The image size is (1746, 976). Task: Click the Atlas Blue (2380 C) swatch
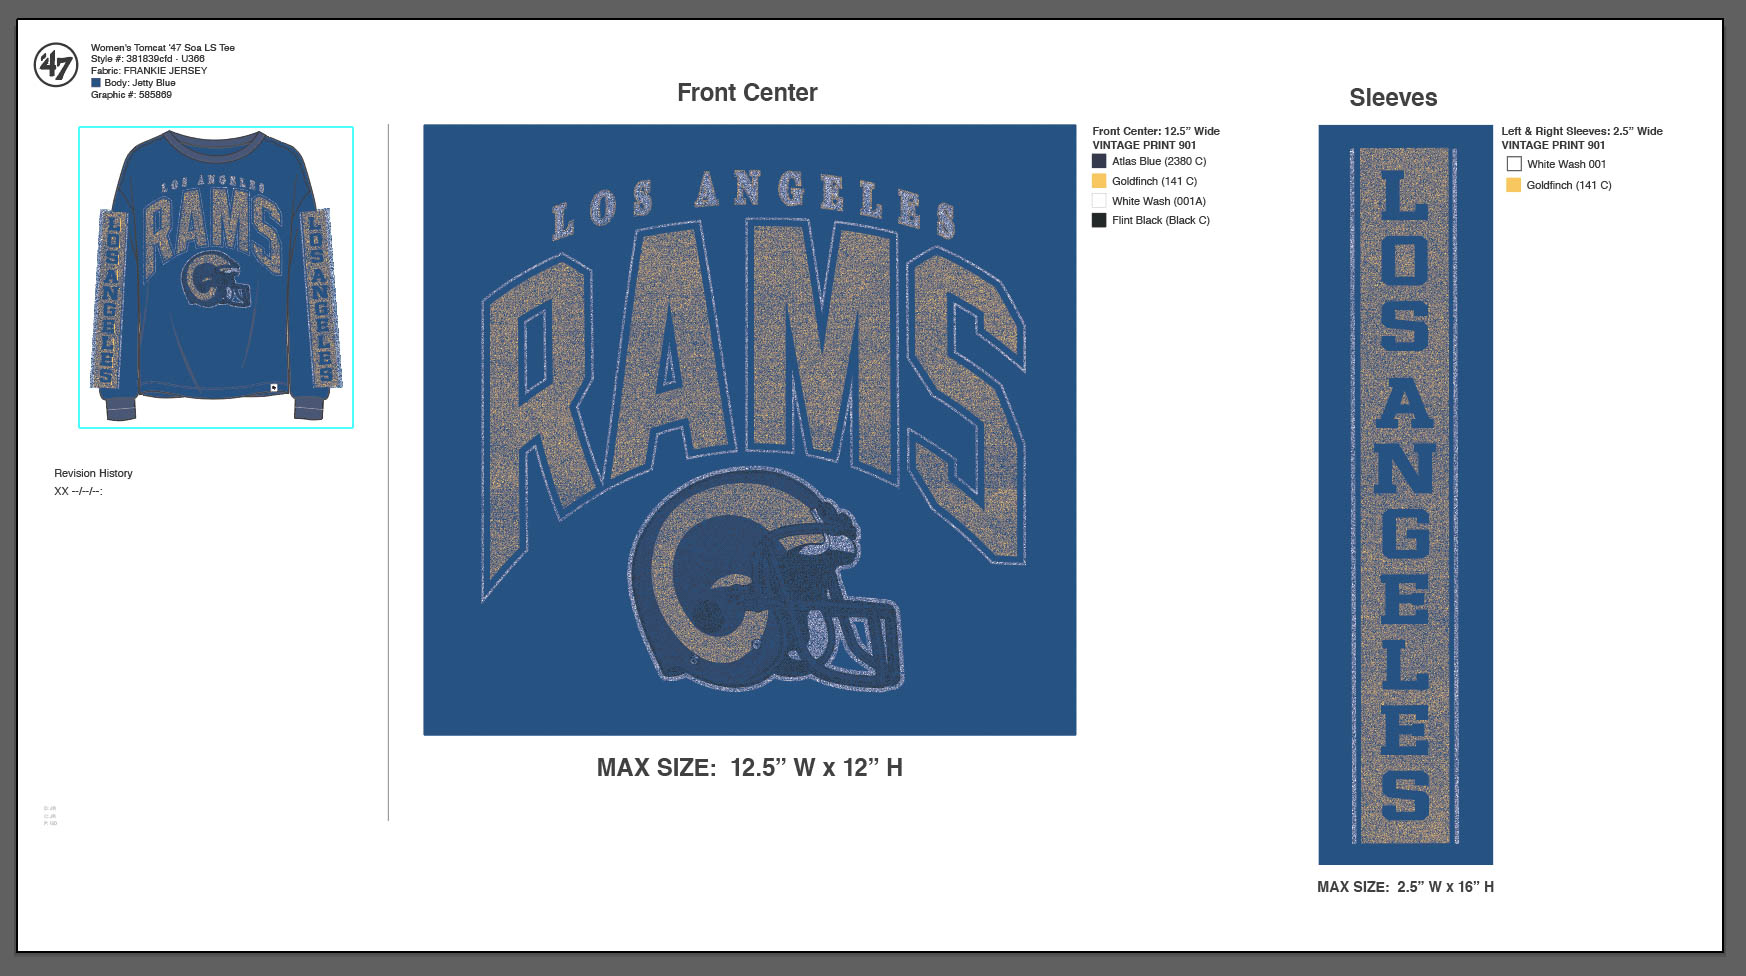(1099, 161)
